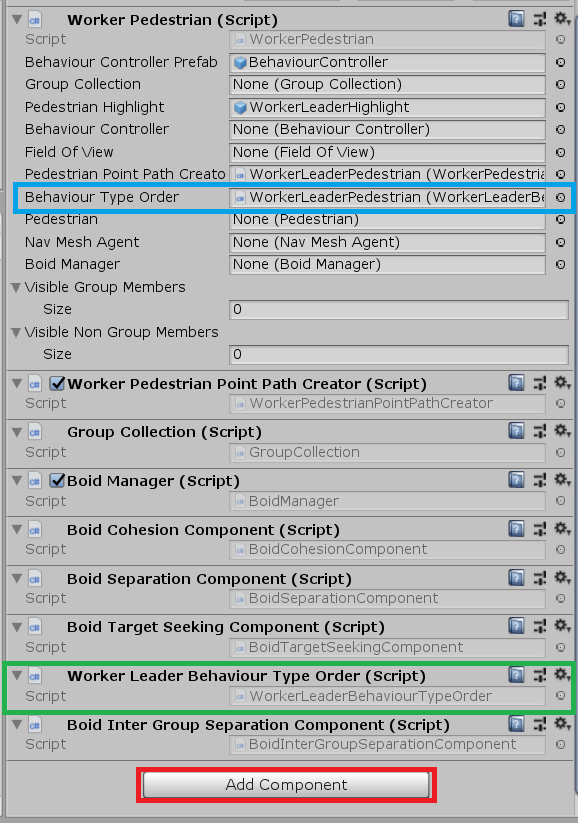Screen dimensions: 578x823
Task: Open presets for Group Collection script
Action: (540, 431)
